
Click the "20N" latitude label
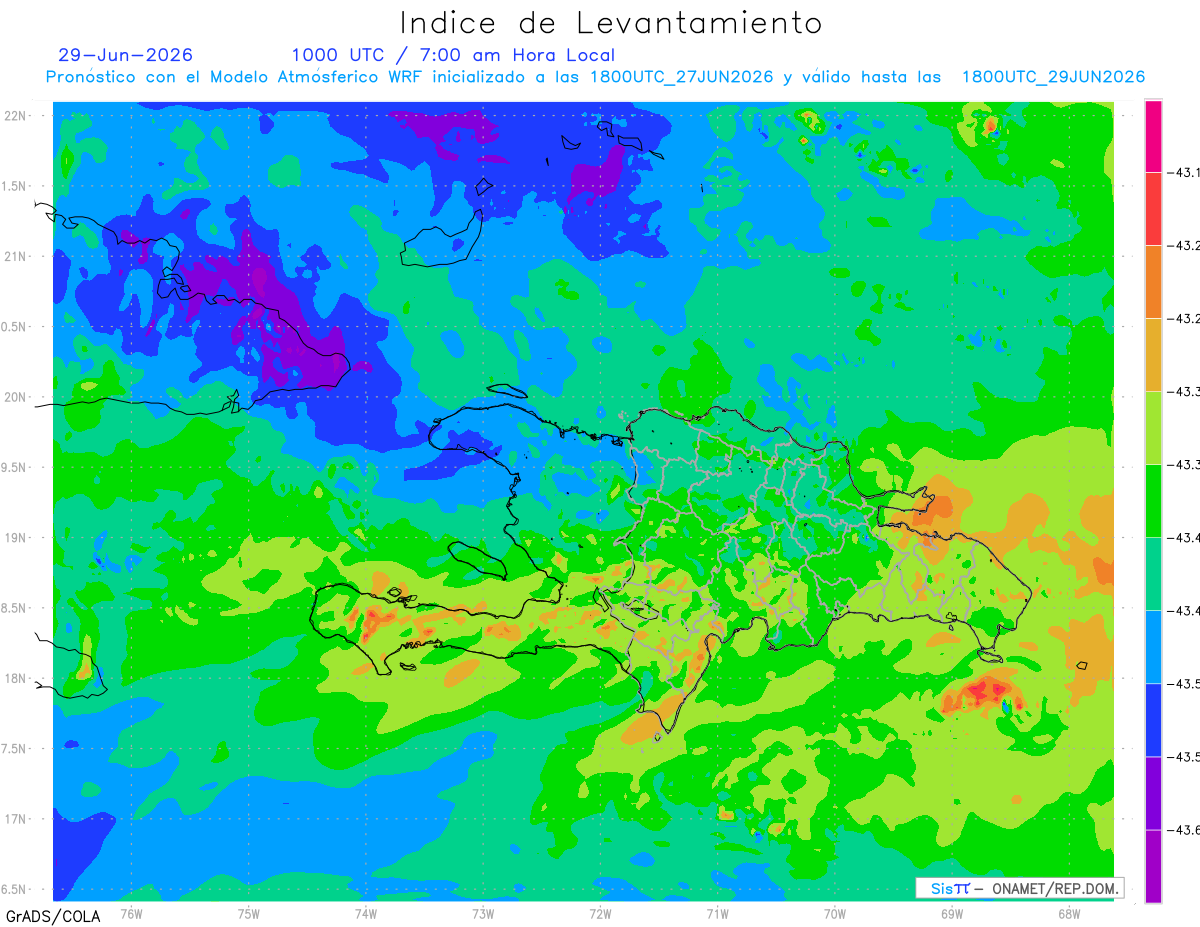(17, 397)
